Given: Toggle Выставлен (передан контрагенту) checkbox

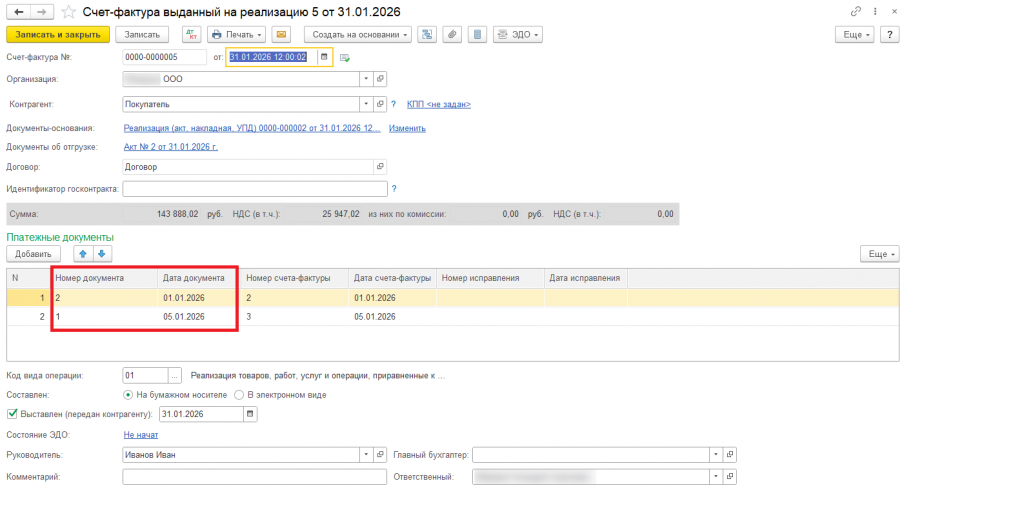Looking at the screenshot, I should coord(12,414).
